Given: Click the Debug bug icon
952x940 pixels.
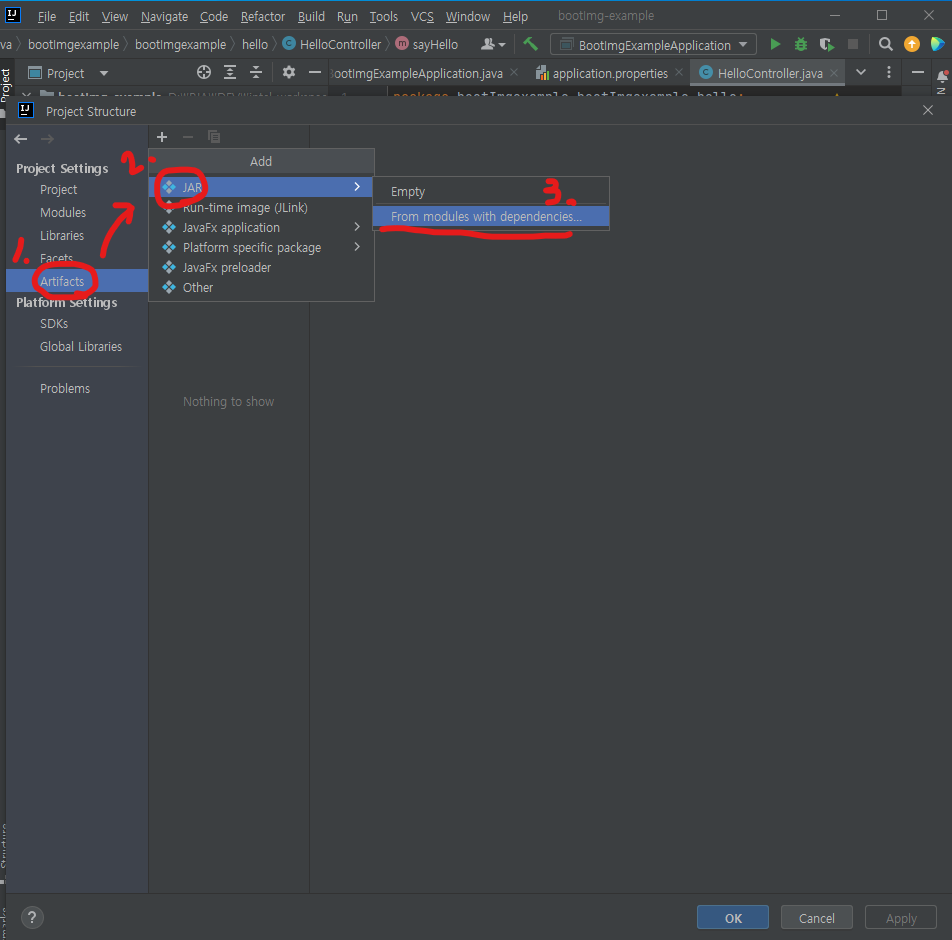Looking at the screenshot, I should pos(801,44).
